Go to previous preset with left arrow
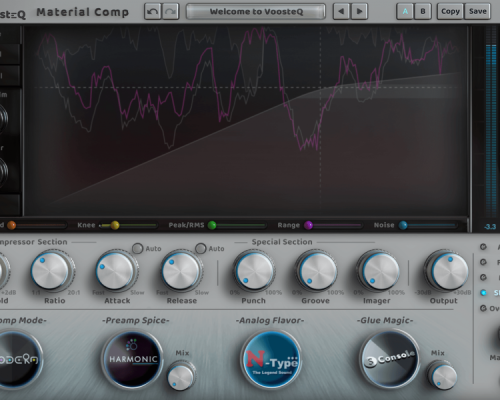 (x=341, y=11)
